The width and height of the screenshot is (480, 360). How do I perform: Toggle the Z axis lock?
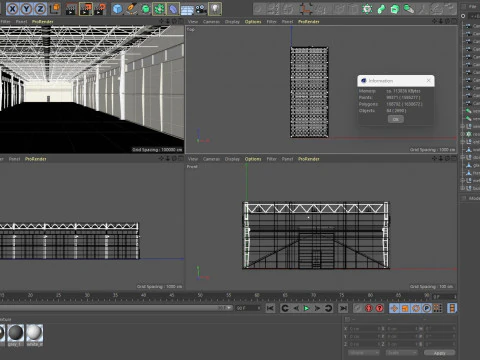[x=40, y=9]
